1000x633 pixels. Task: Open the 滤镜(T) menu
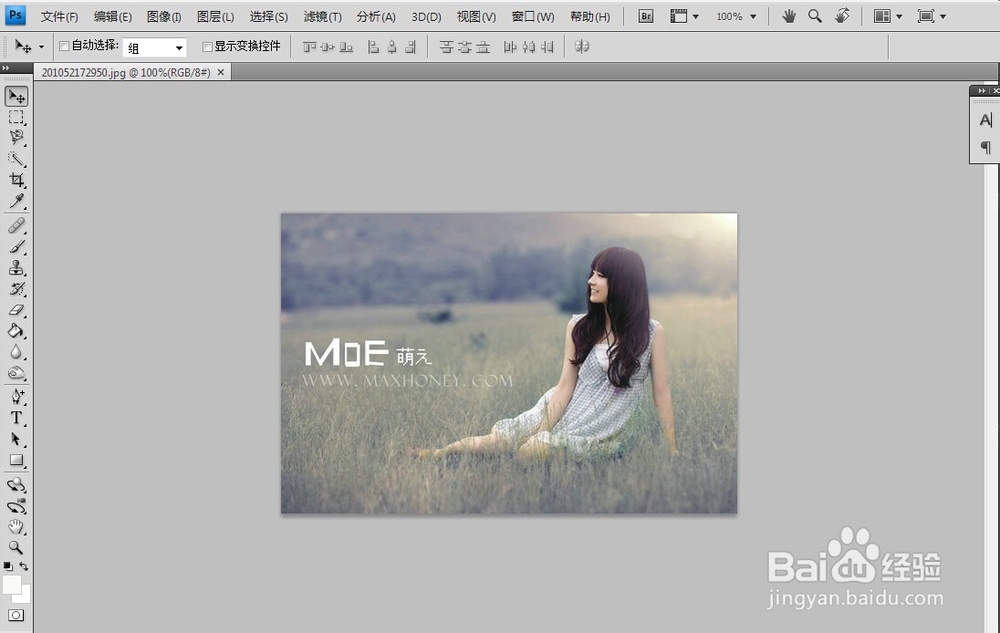coord(322,17)
